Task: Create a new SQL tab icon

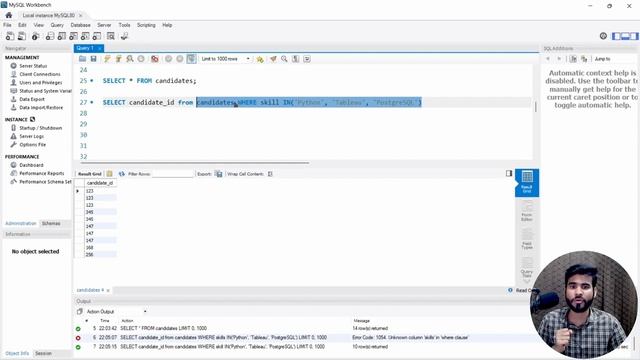Action: tap(10, 36)
